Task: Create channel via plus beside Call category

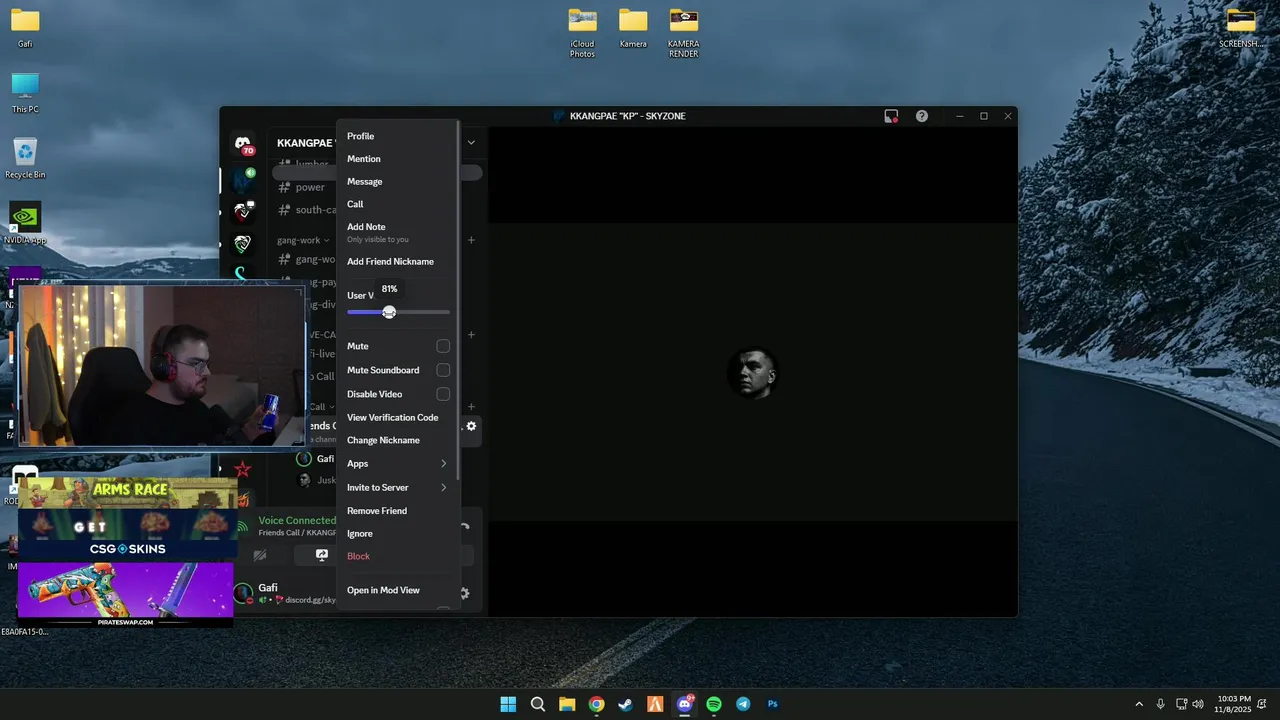Action: tap(471, 407)
